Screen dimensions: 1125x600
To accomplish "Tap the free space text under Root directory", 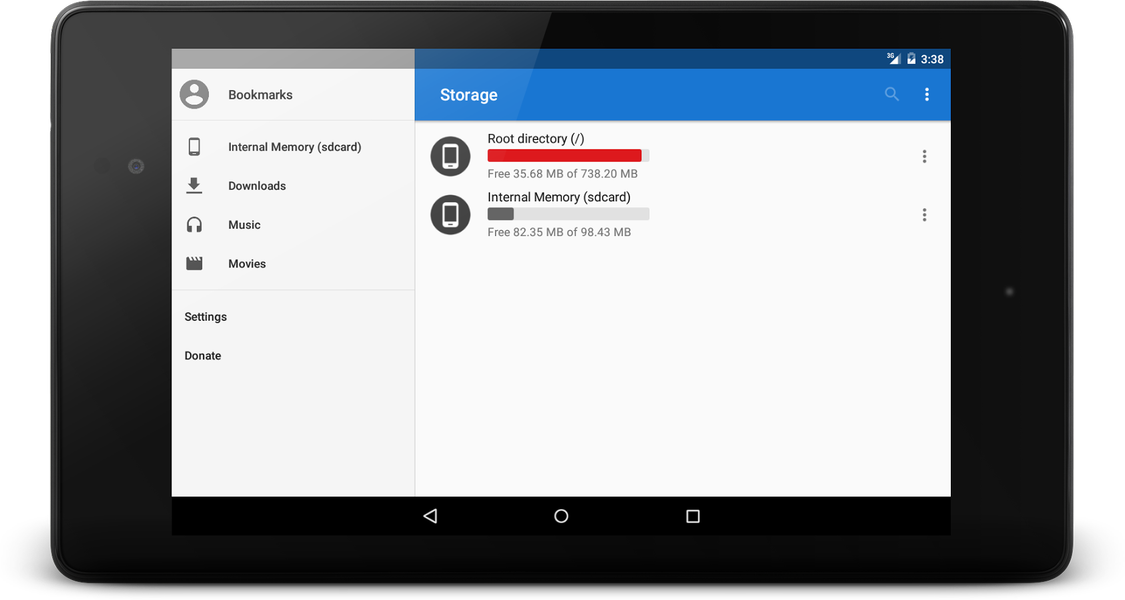I will pos(562,173).
